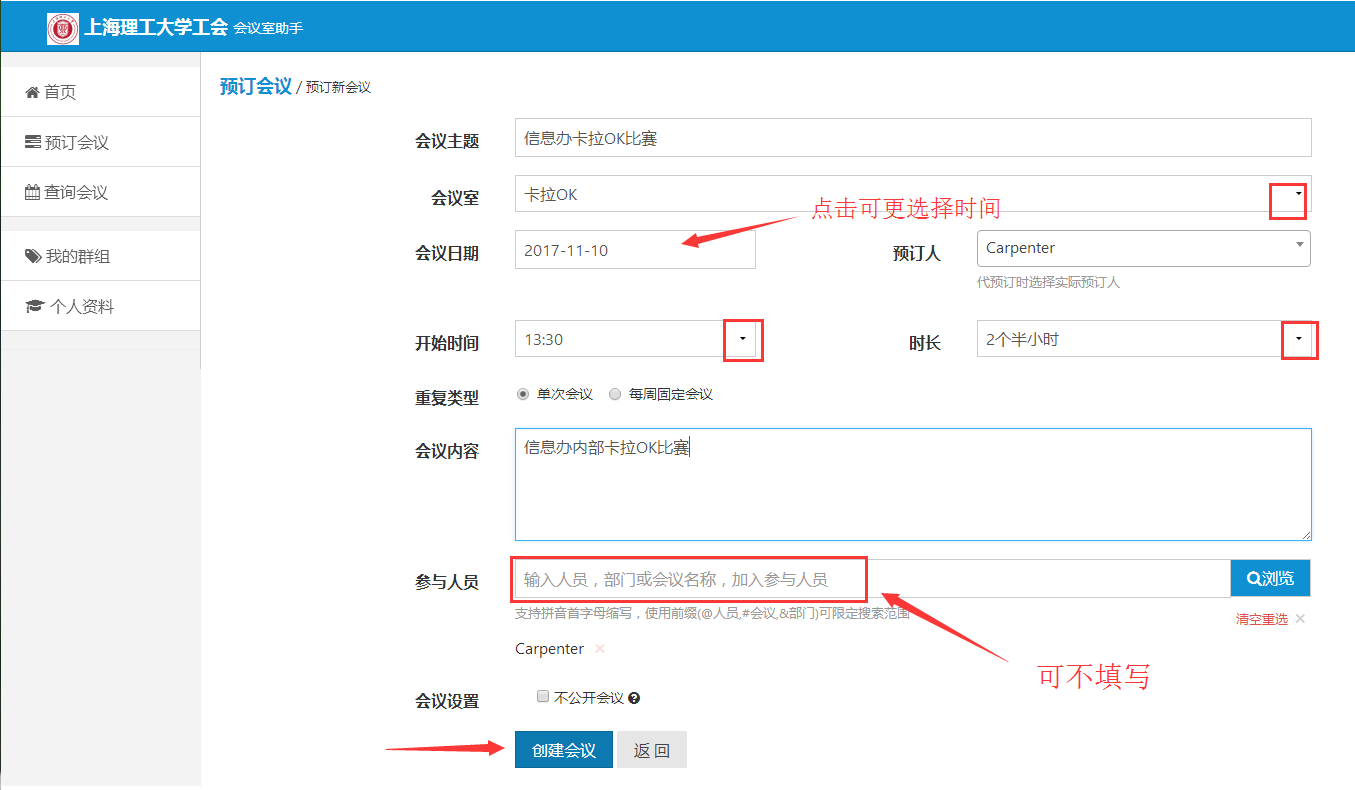Remove Carpenter from participants with the x icon

(600, 649)
